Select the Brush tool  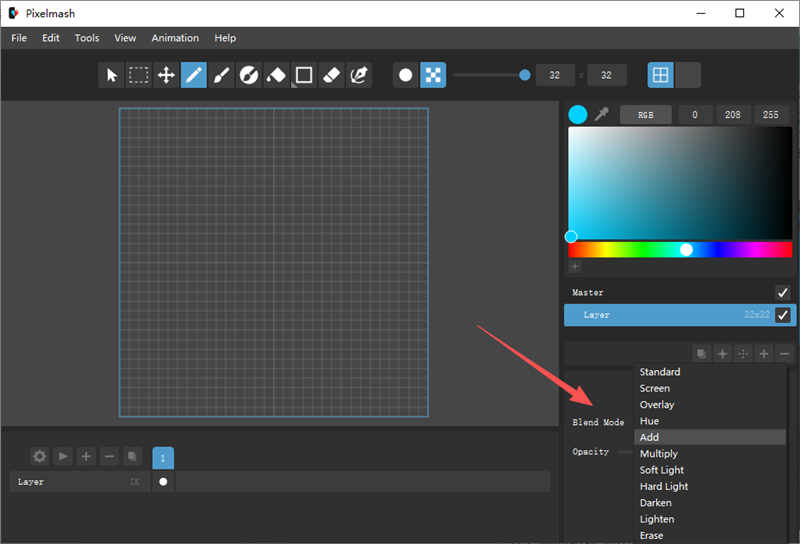221,76
